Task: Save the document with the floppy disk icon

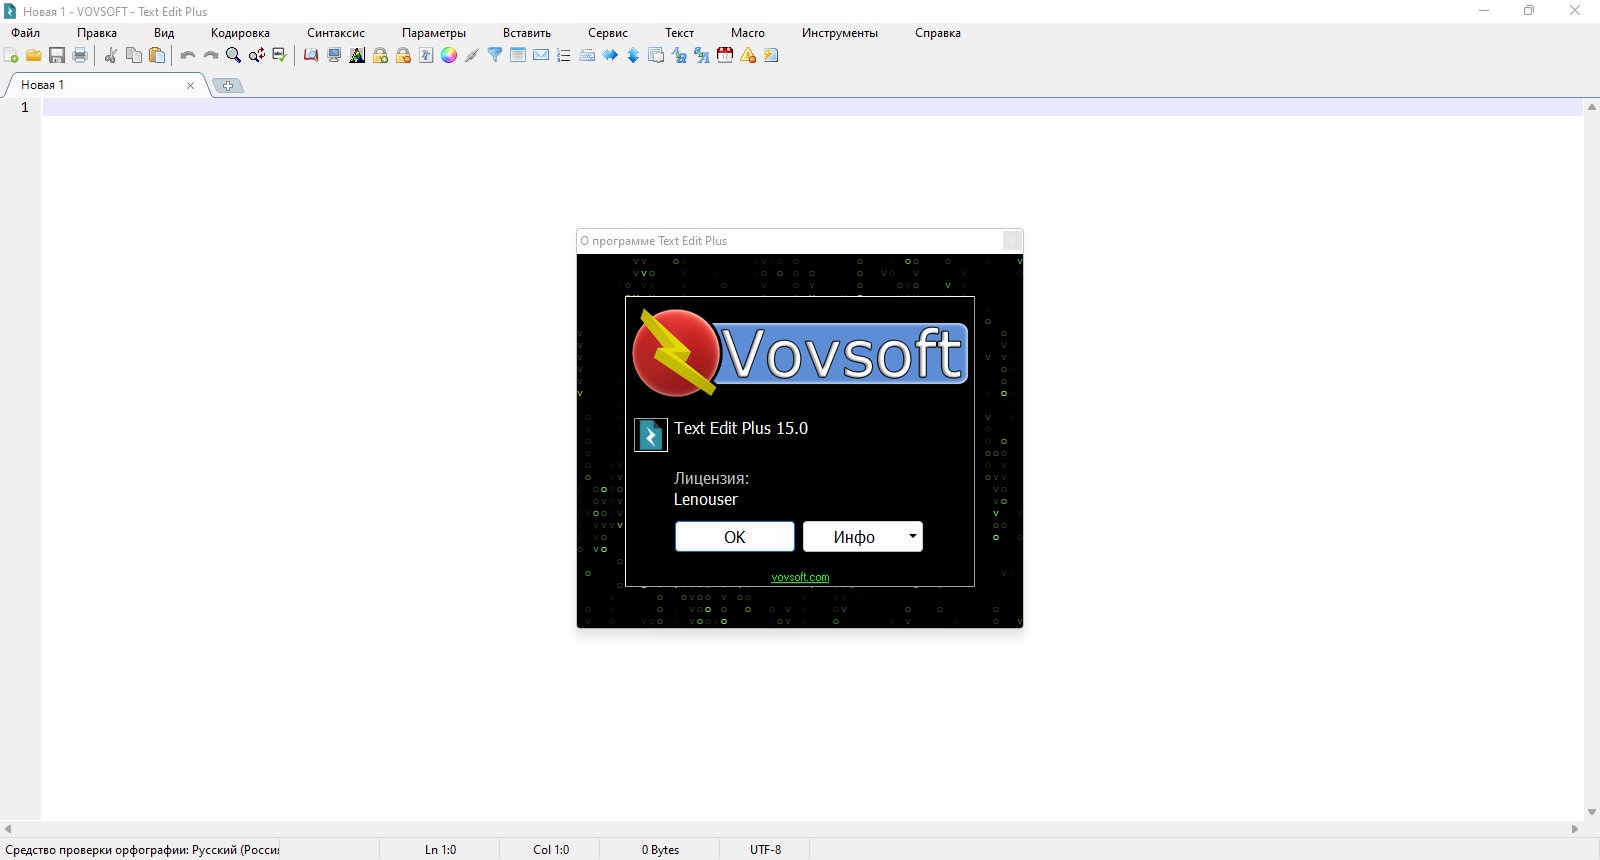Action: tap(57, 55)
